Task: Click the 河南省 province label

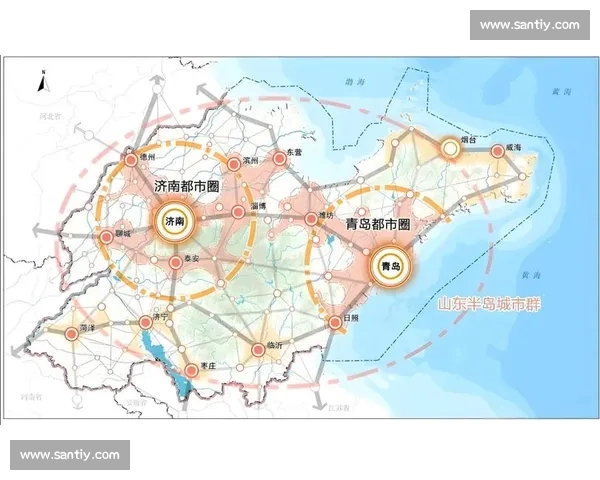Action: pyautogui.click(x=31, y=397)
